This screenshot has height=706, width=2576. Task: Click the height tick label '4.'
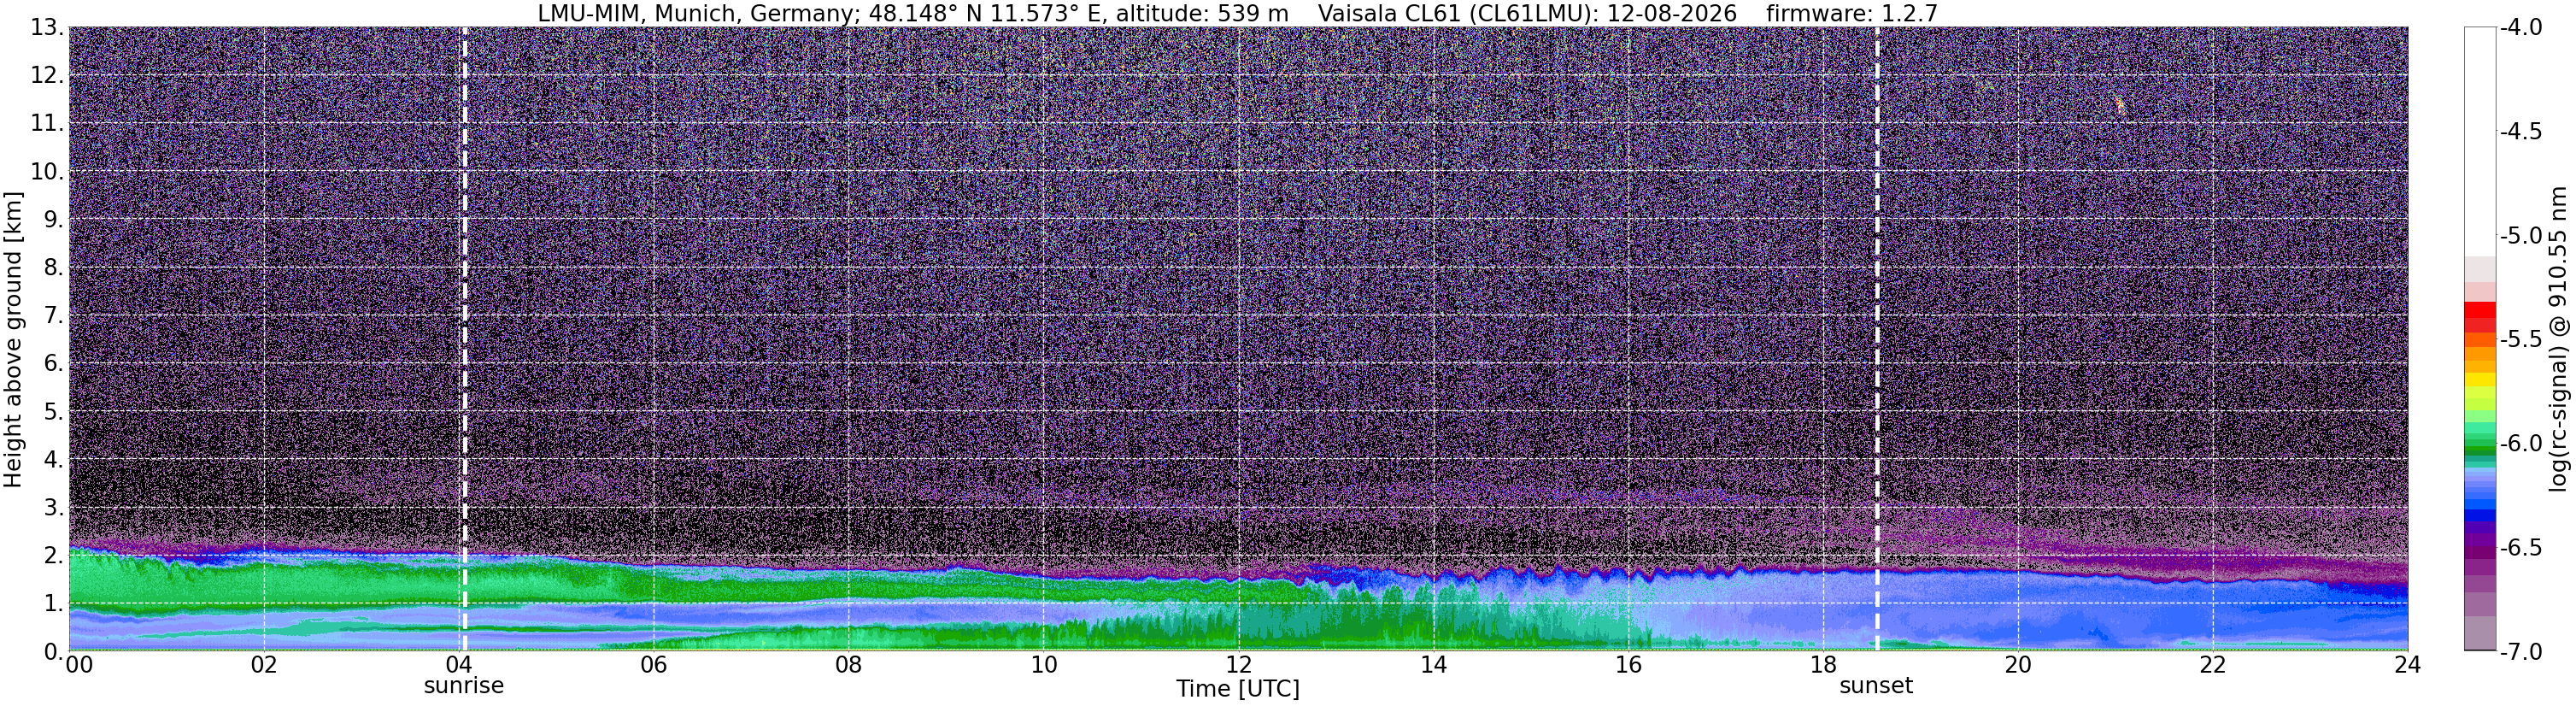(x=53, y=460)
